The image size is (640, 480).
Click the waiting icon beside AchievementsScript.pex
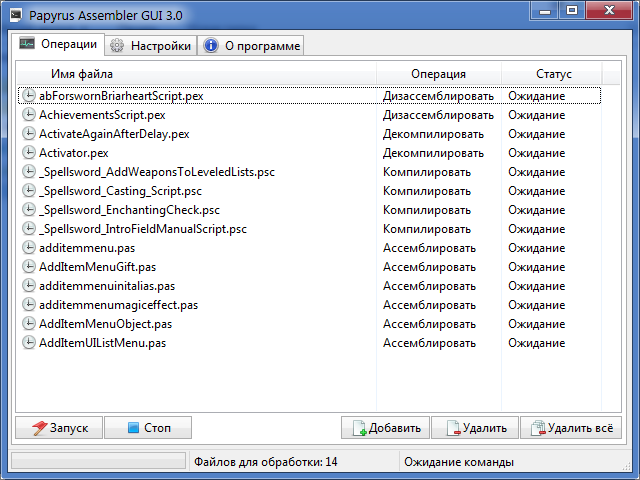(29, 115)
